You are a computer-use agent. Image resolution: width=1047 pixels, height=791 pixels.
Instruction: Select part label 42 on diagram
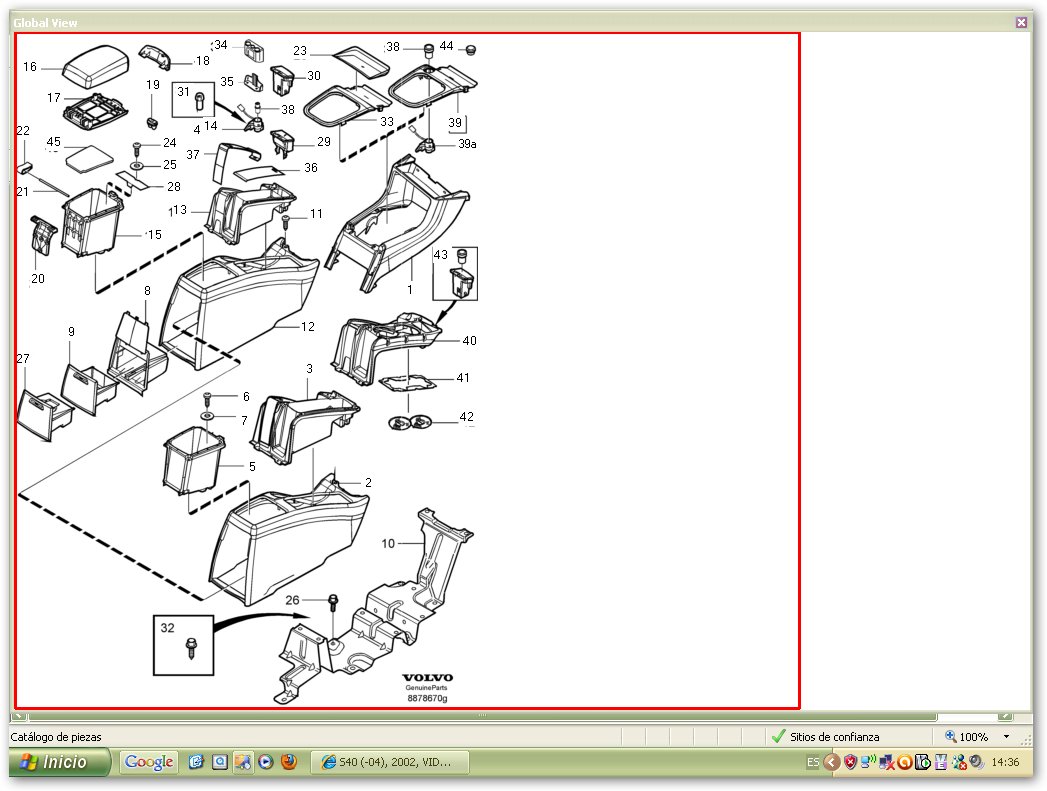click(467, 417)
